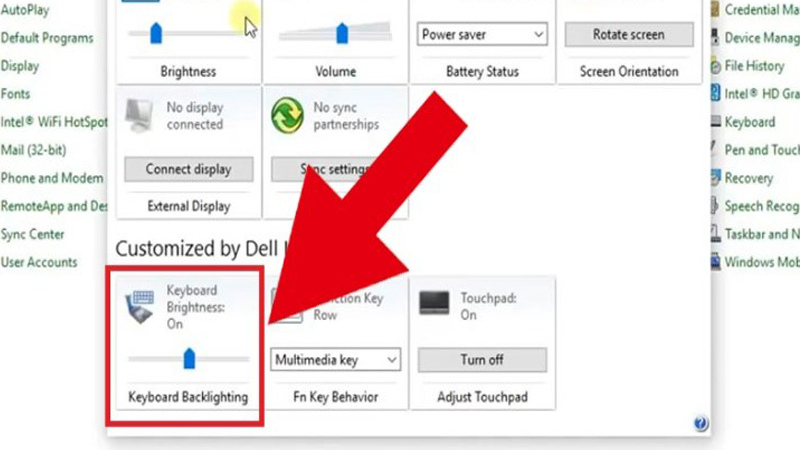
Task: Click the Battery Status label
Action: tap(483, 71)
